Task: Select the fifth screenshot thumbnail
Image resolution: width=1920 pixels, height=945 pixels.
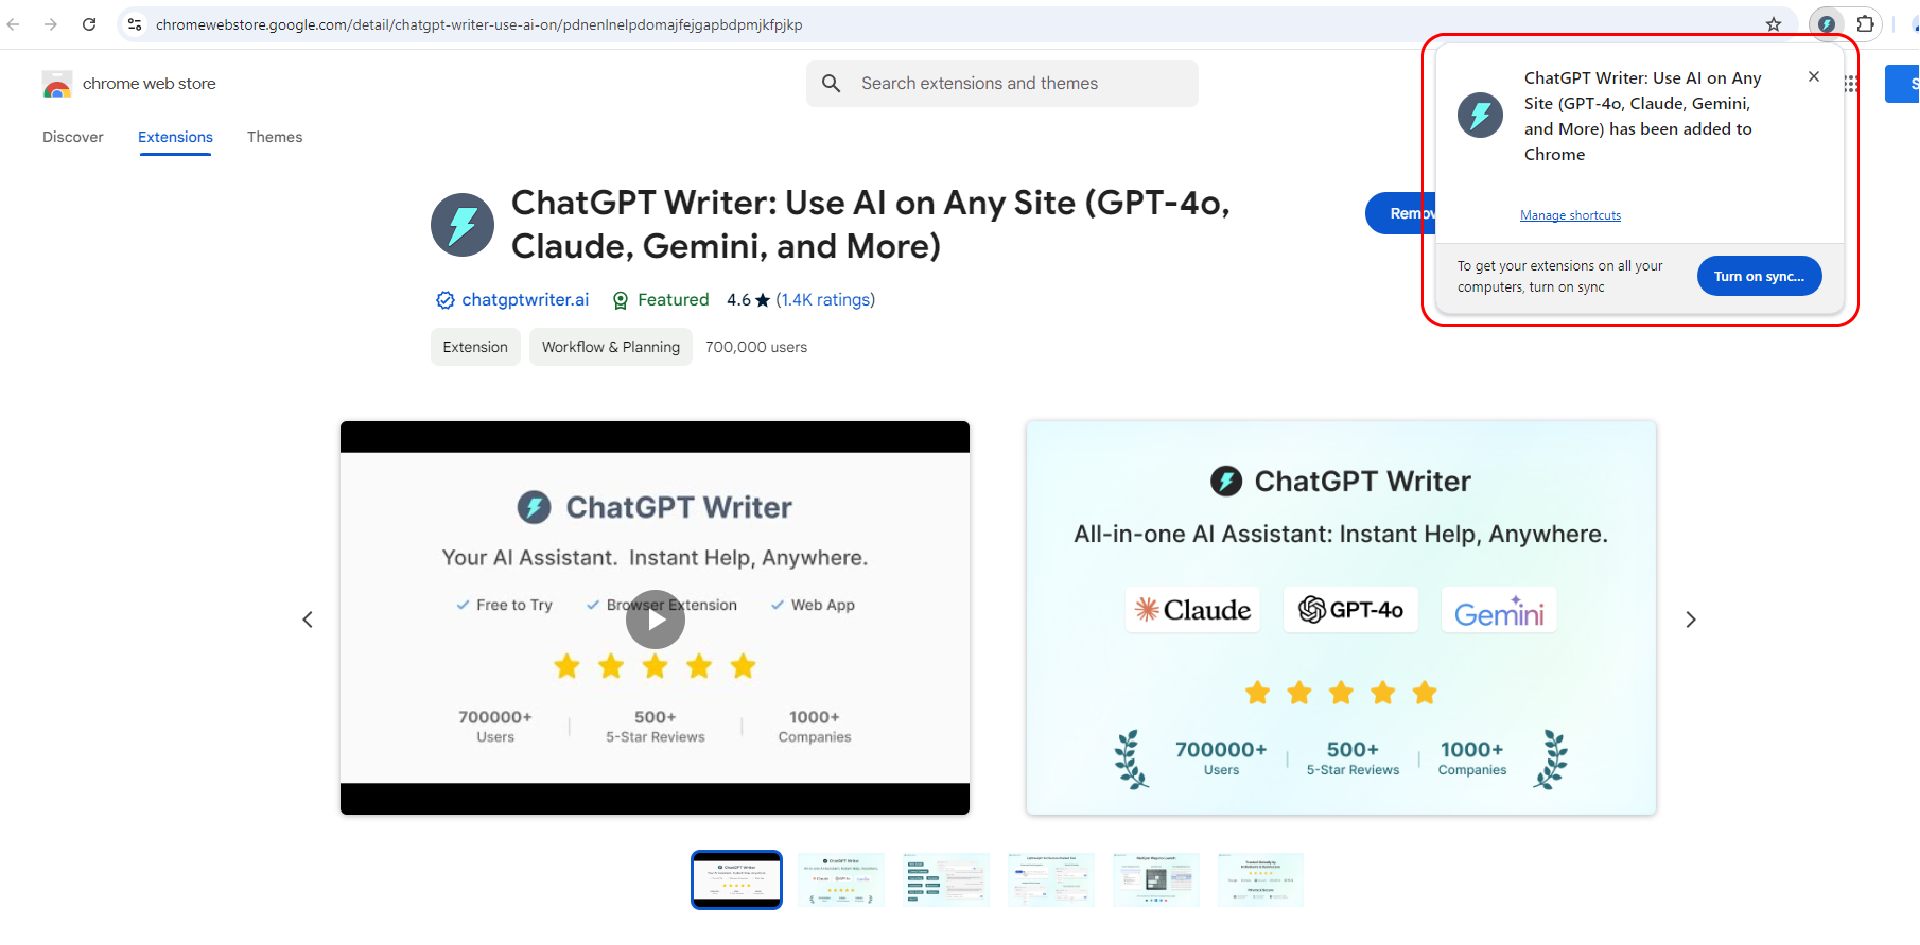Action: point(1156,880)
